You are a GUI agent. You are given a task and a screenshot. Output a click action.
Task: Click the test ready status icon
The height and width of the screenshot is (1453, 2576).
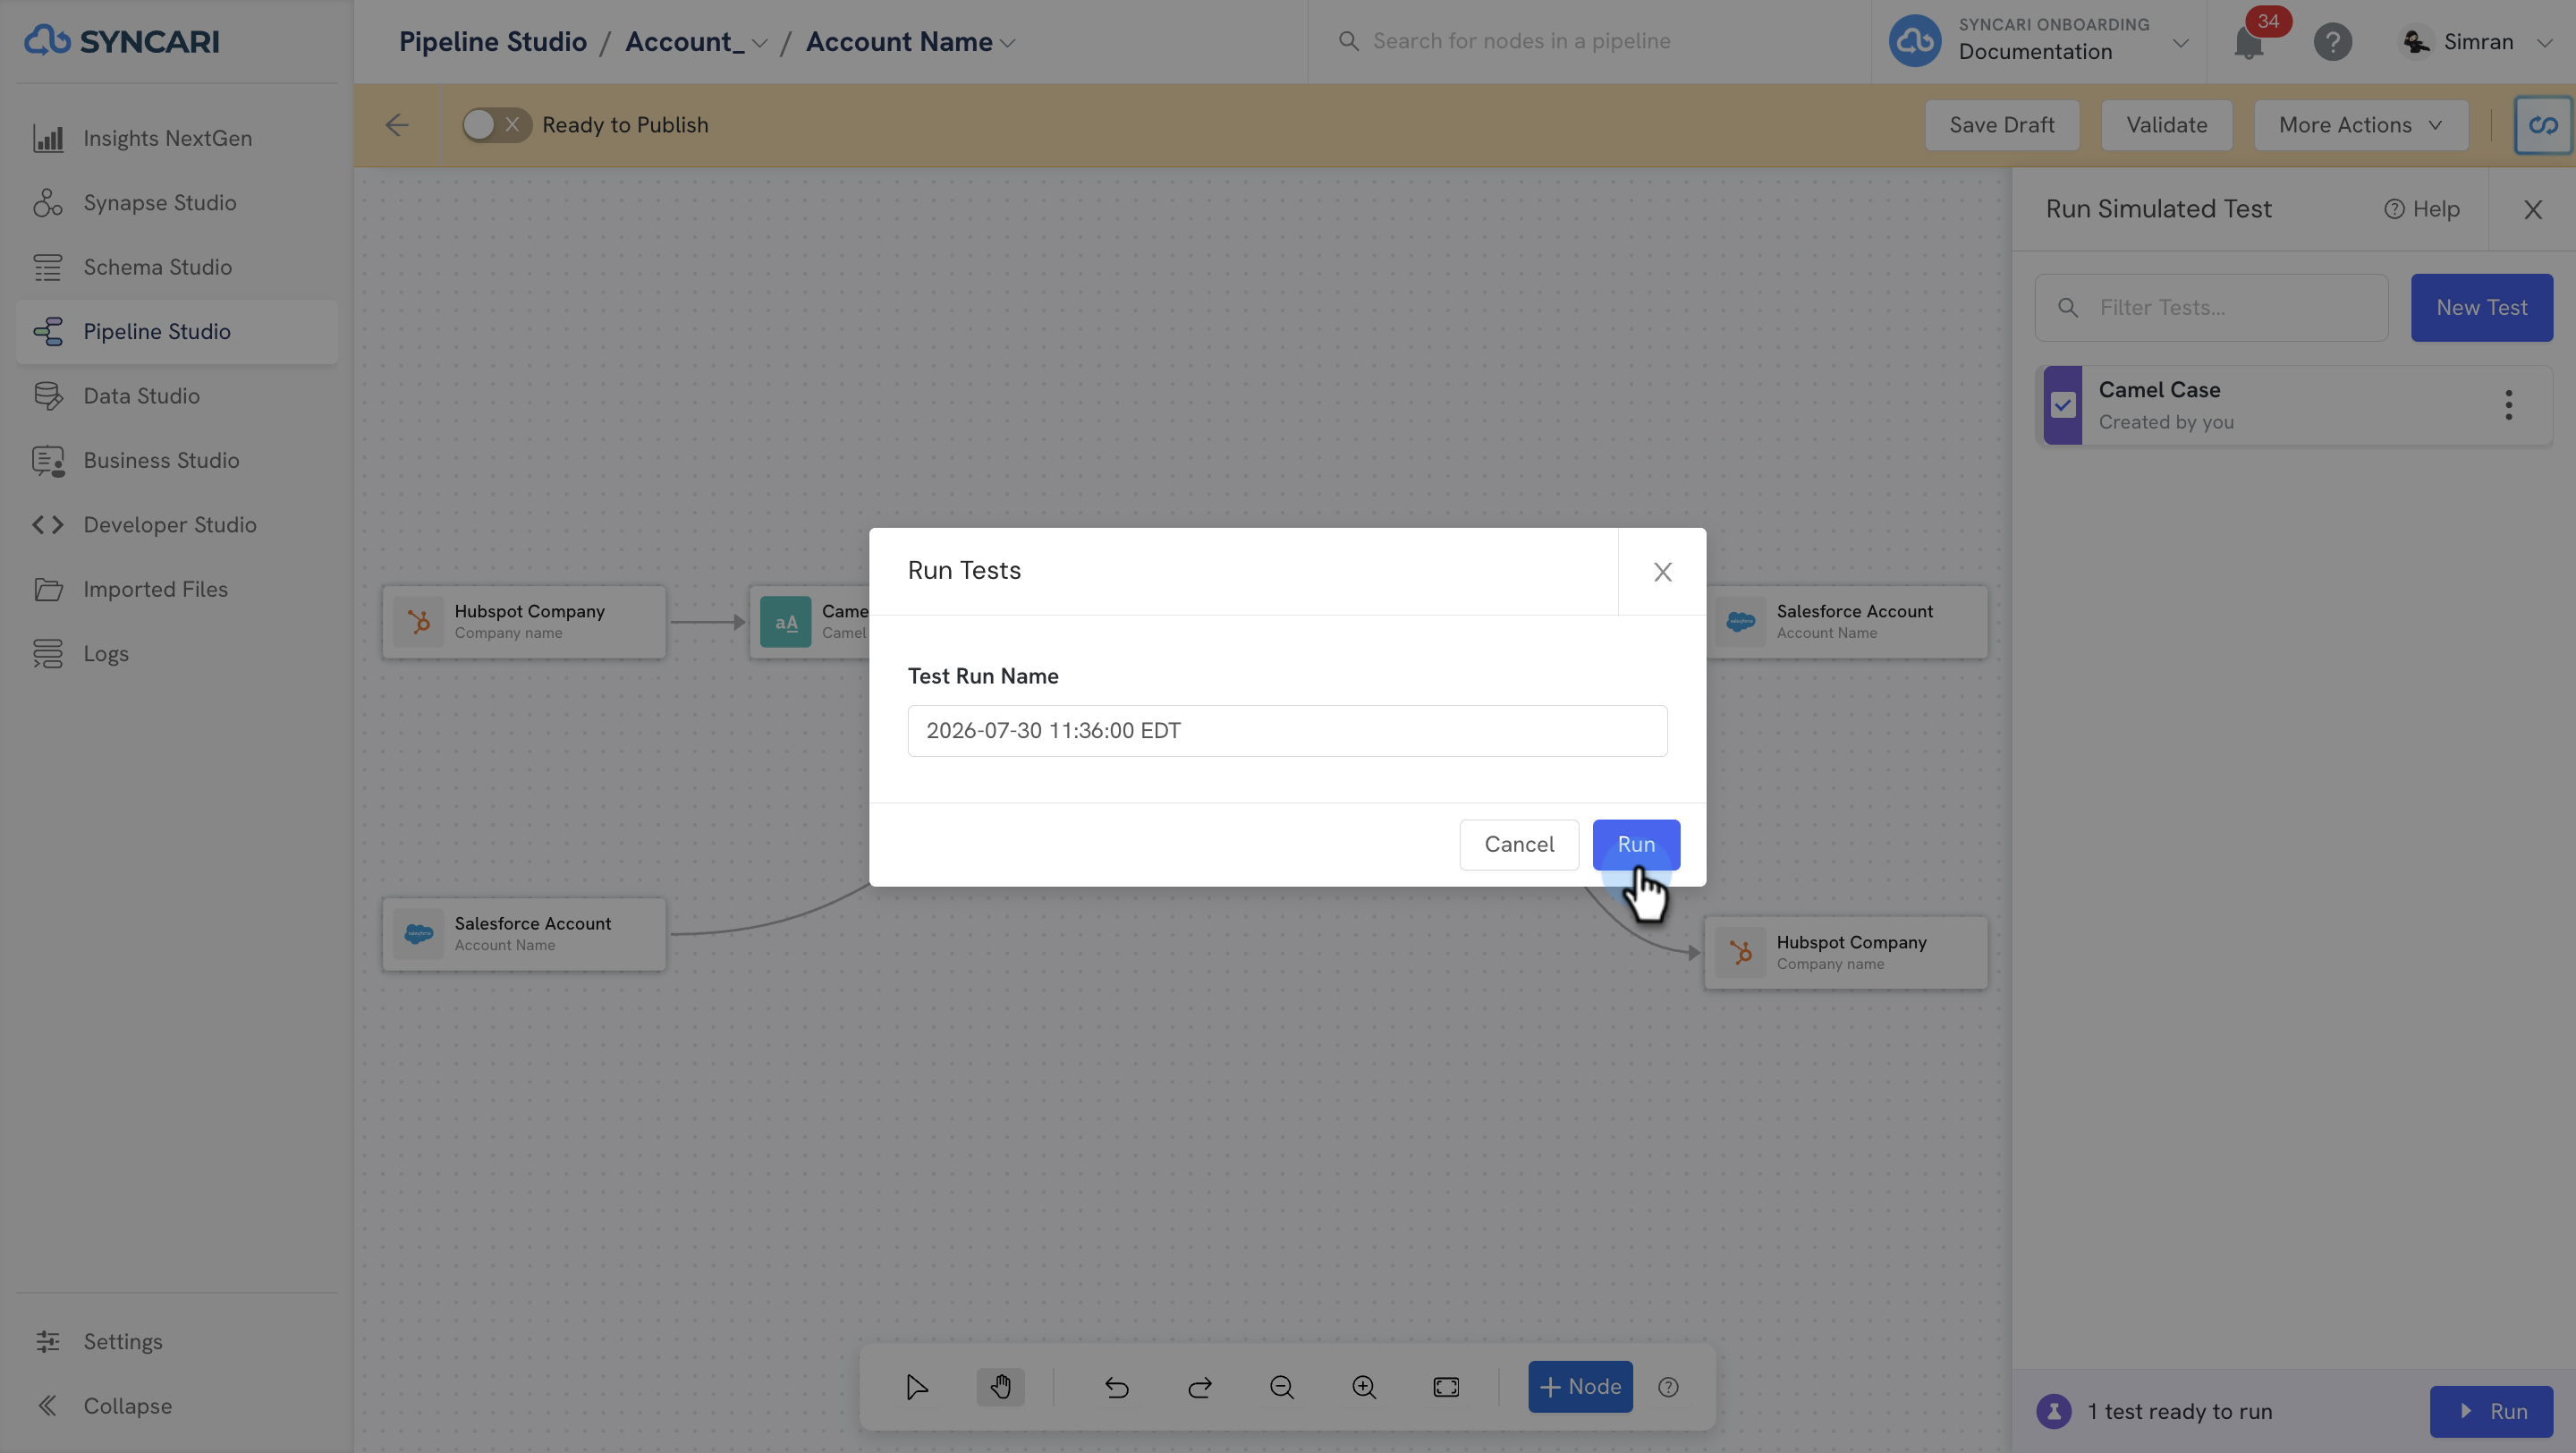click(x=2054, y=1411)
